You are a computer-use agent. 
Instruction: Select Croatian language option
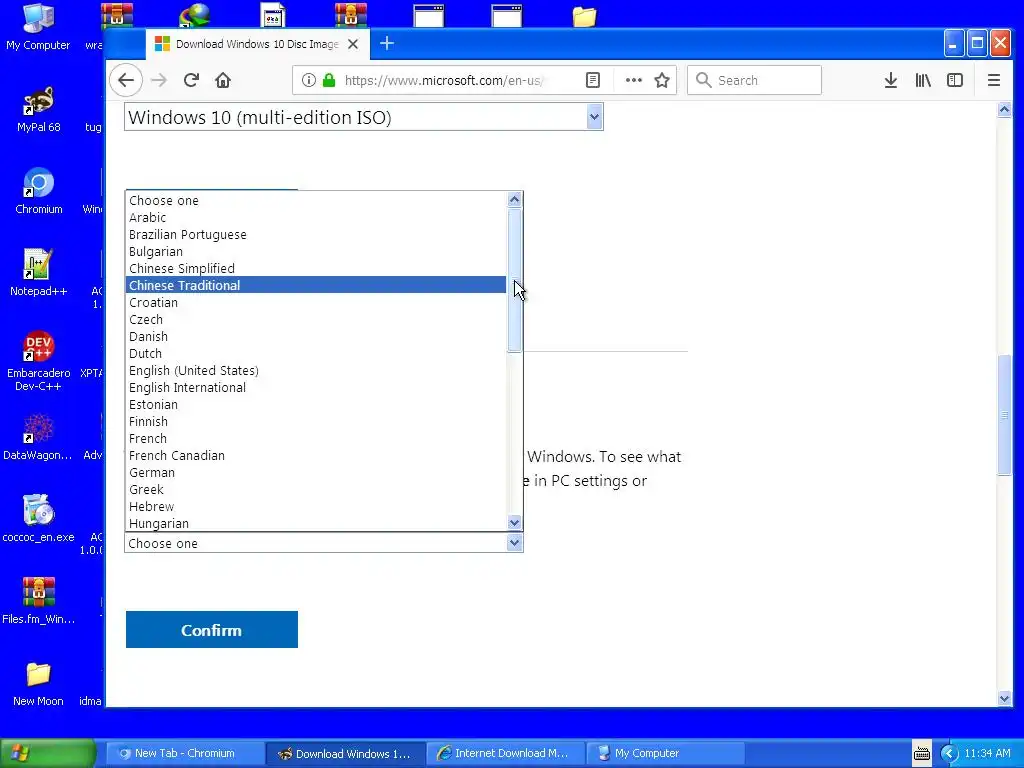315,302
